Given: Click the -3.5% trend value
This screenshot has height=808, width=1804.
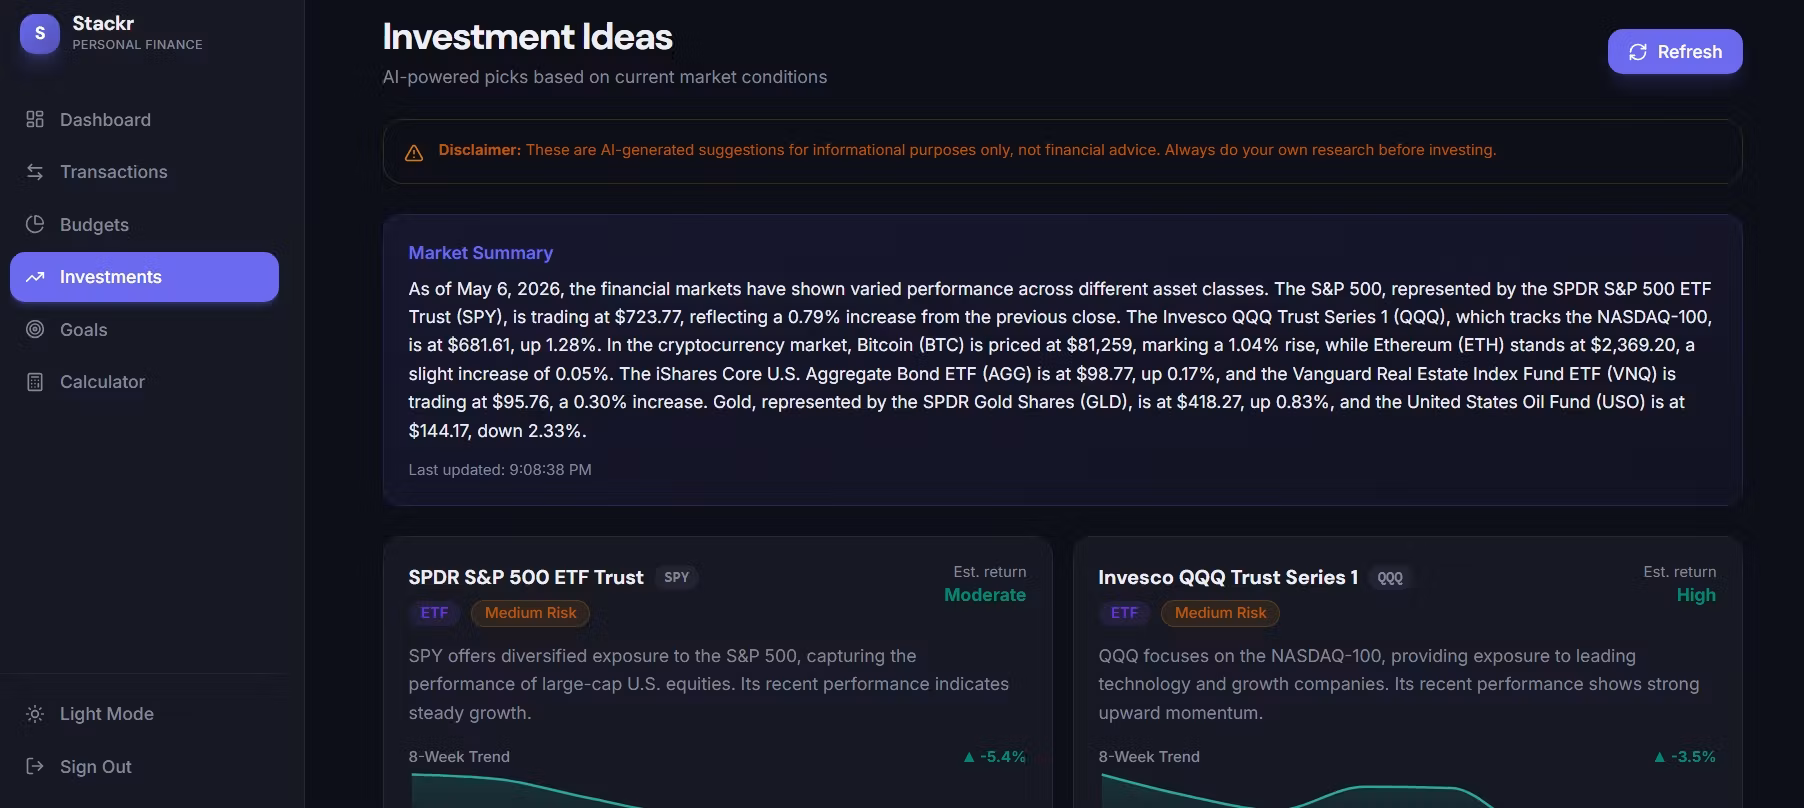Looking at the screenshot, I should coord(1685,757).
